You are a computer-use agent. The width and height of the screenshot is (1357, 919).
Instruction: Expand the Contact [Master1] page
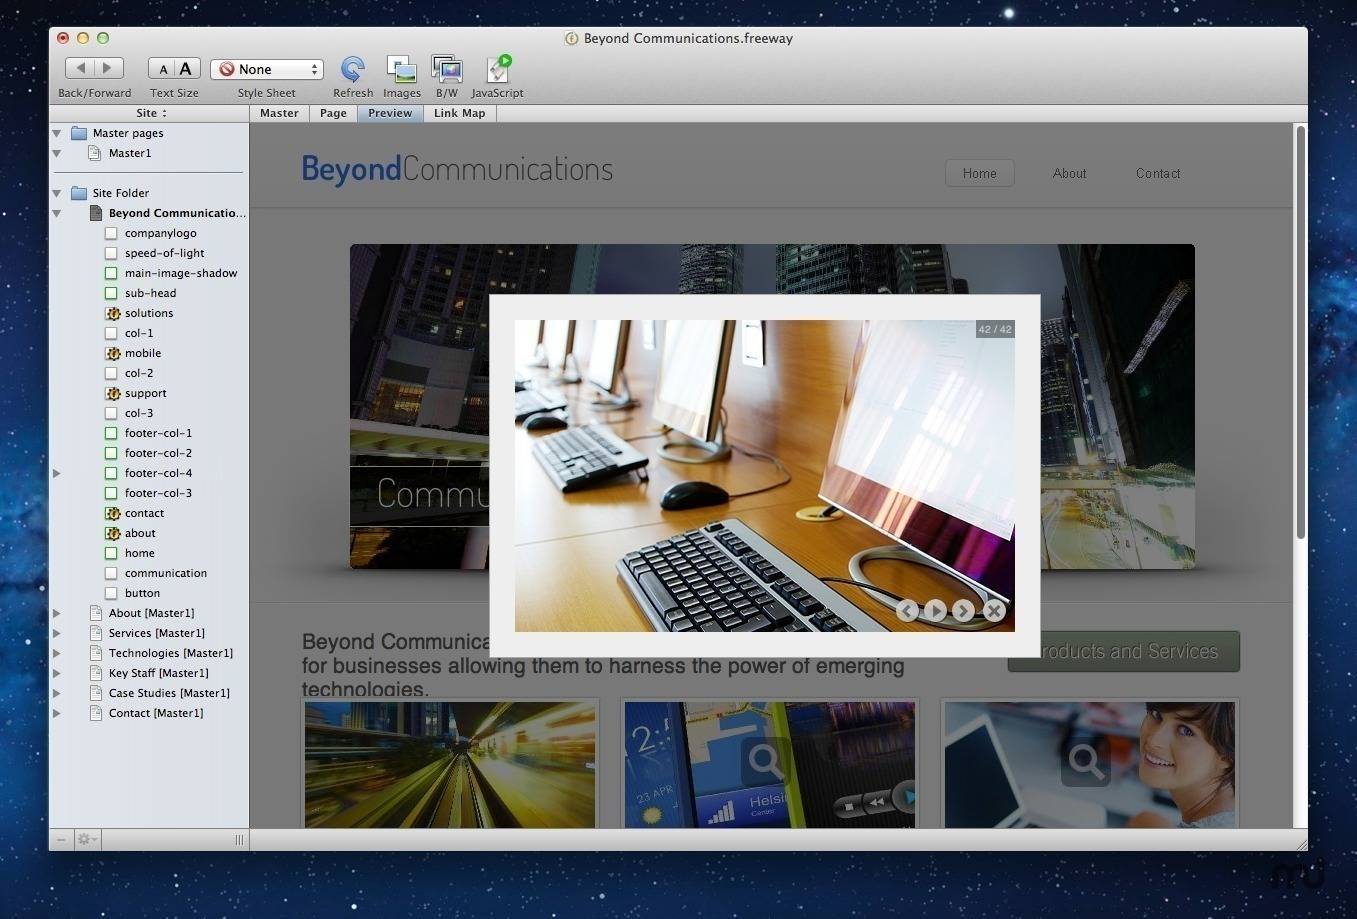(57, 713)
